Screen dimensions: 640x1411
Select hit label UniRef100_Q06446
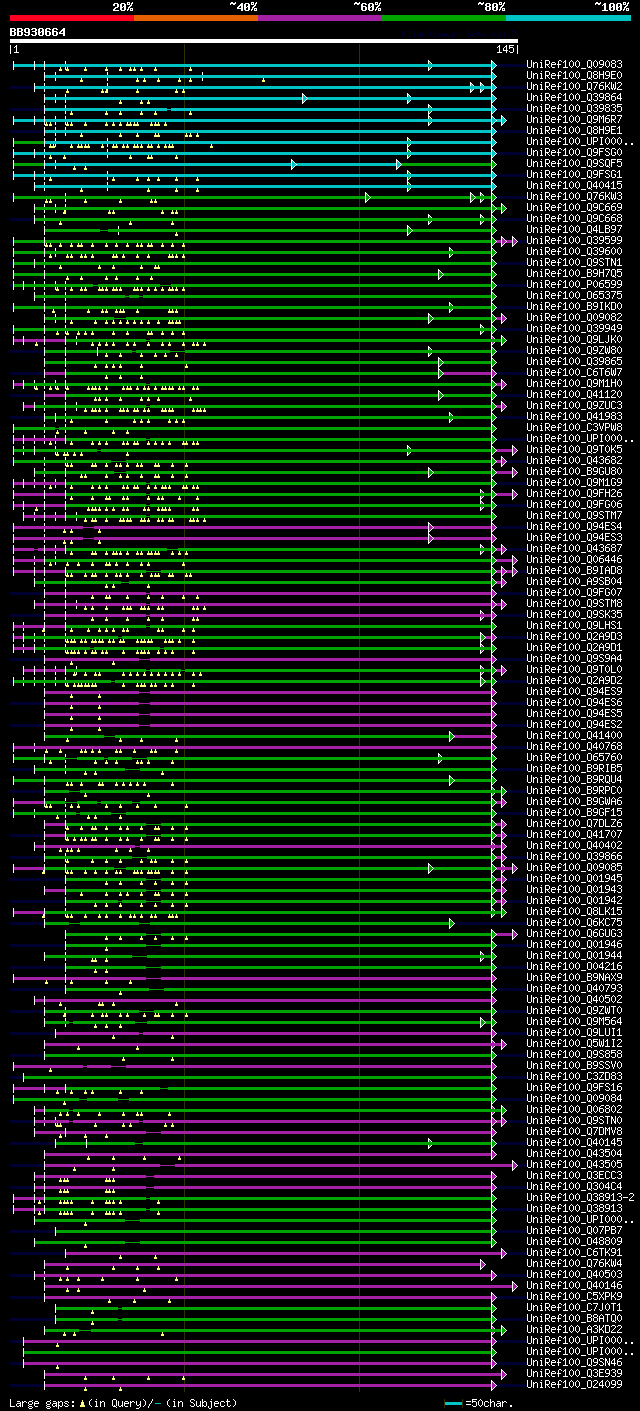(x=574, y=559)
